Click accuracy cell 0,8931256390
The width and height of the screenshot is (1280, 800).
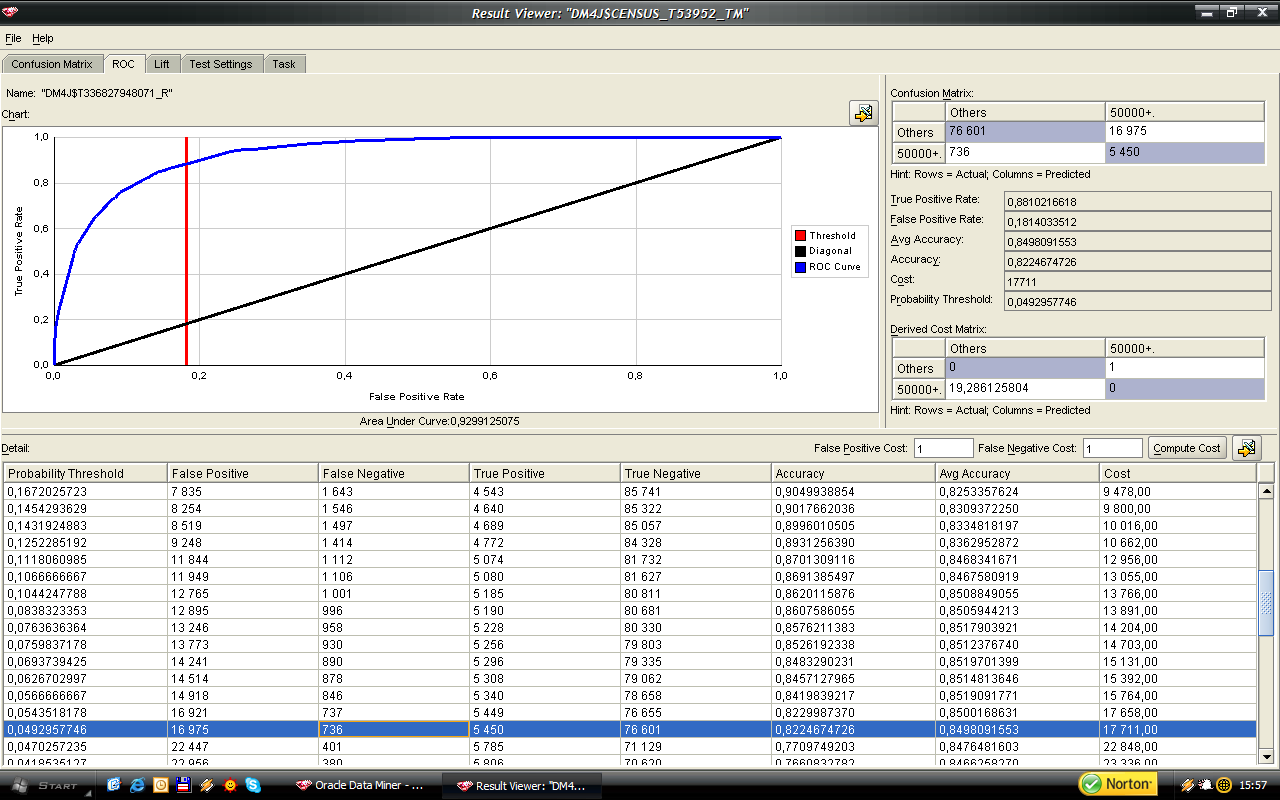coord(853,542)
